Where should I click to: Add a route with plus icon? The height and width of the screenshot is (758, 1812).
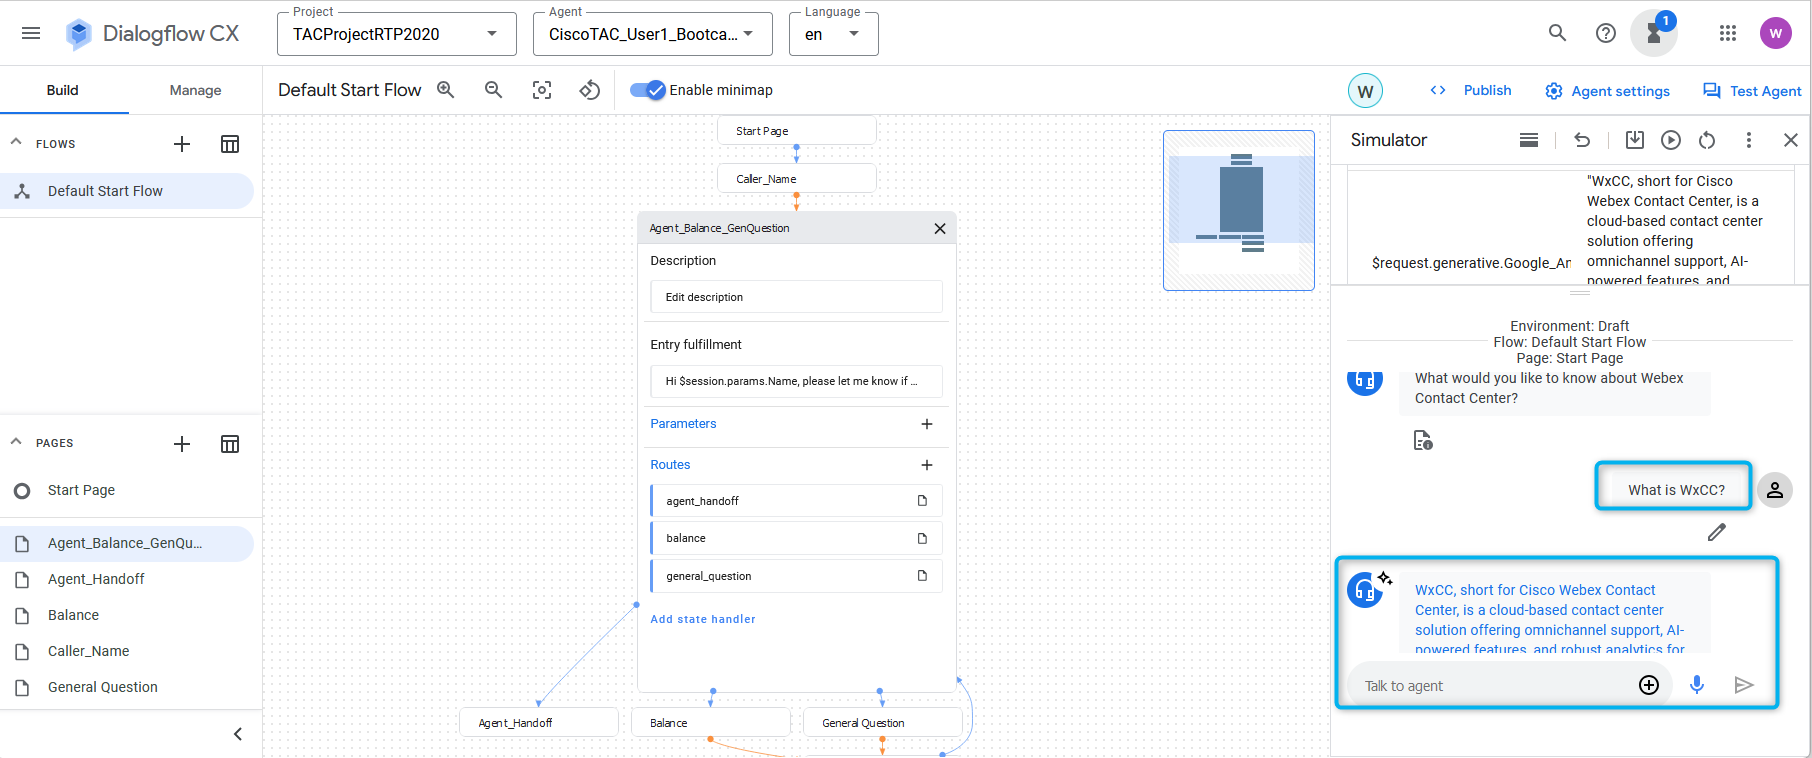point(927,465)
